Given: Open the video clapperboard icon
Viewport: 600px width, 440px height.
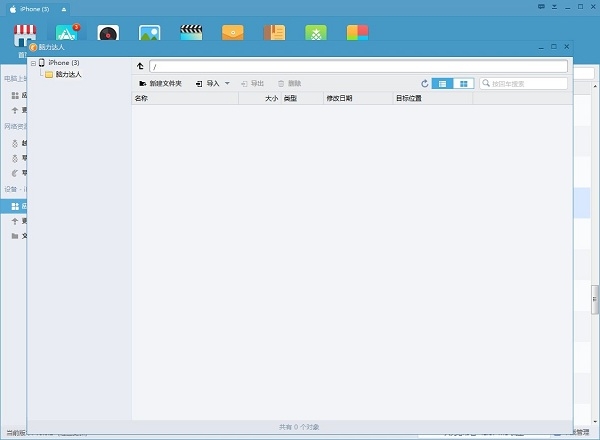Looking at the screenshot, I should 191,33.
